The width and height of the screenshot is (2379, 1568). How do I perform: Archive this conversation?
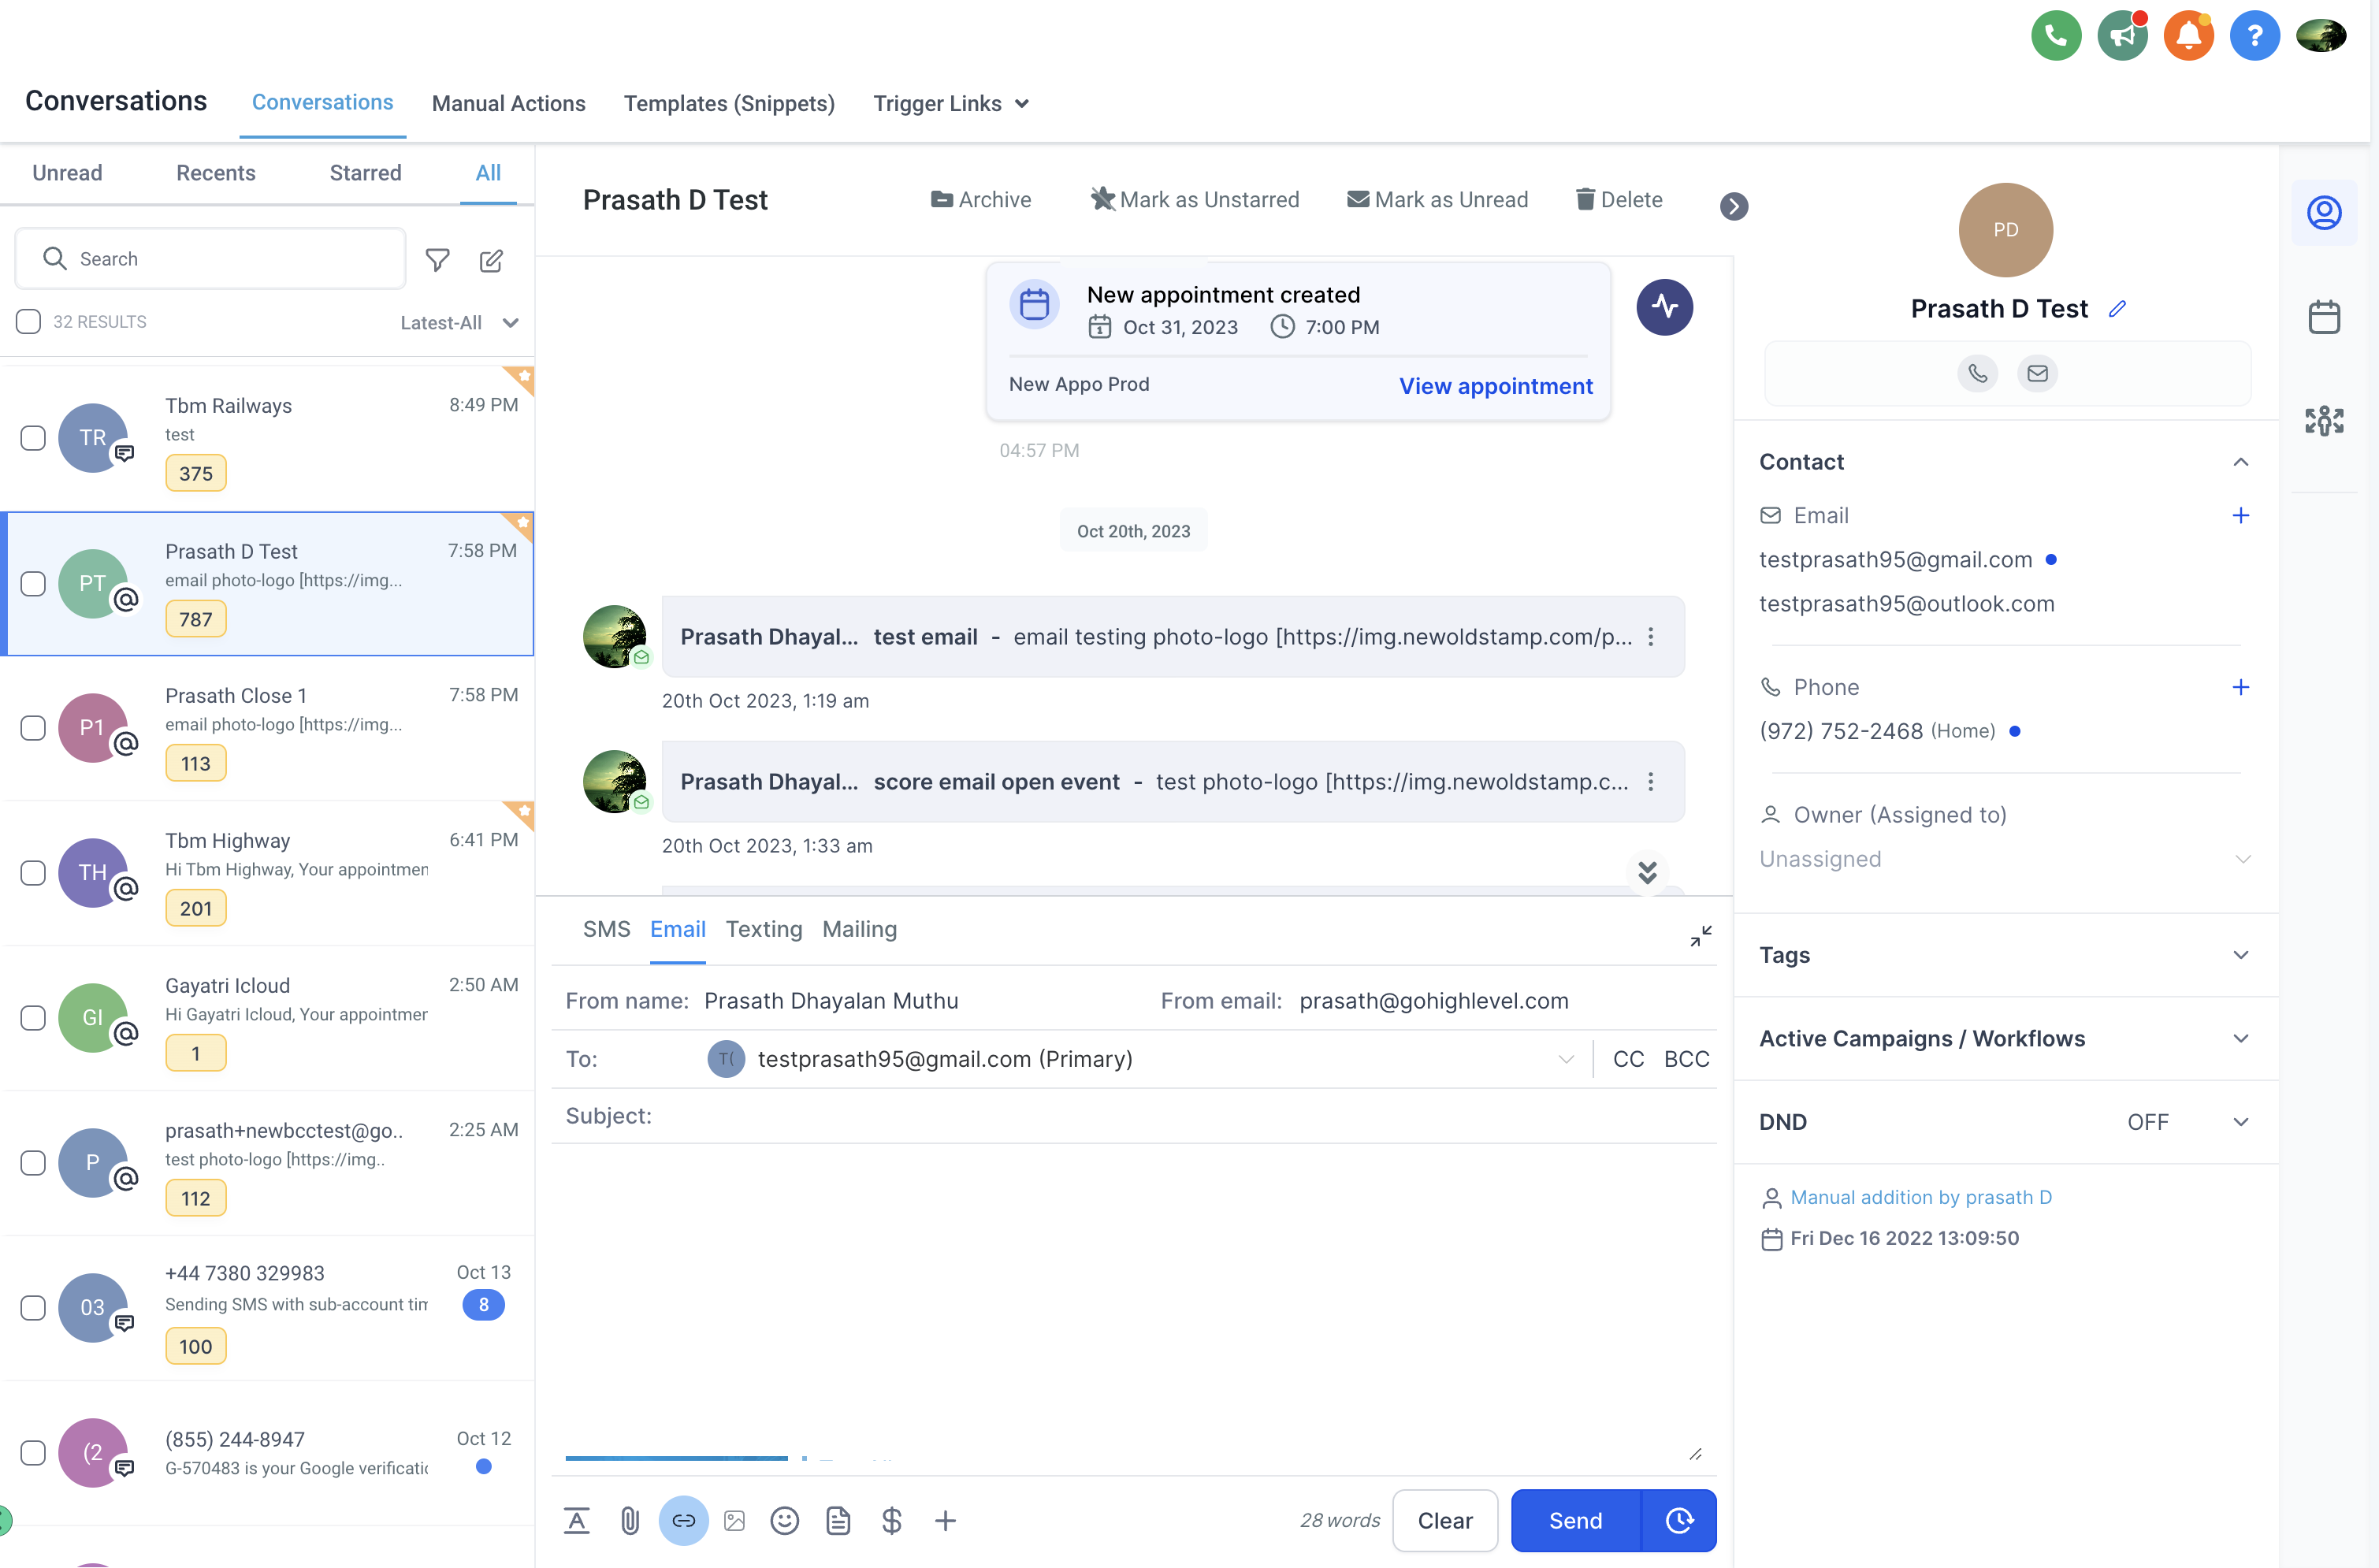[x=980, y=199]
